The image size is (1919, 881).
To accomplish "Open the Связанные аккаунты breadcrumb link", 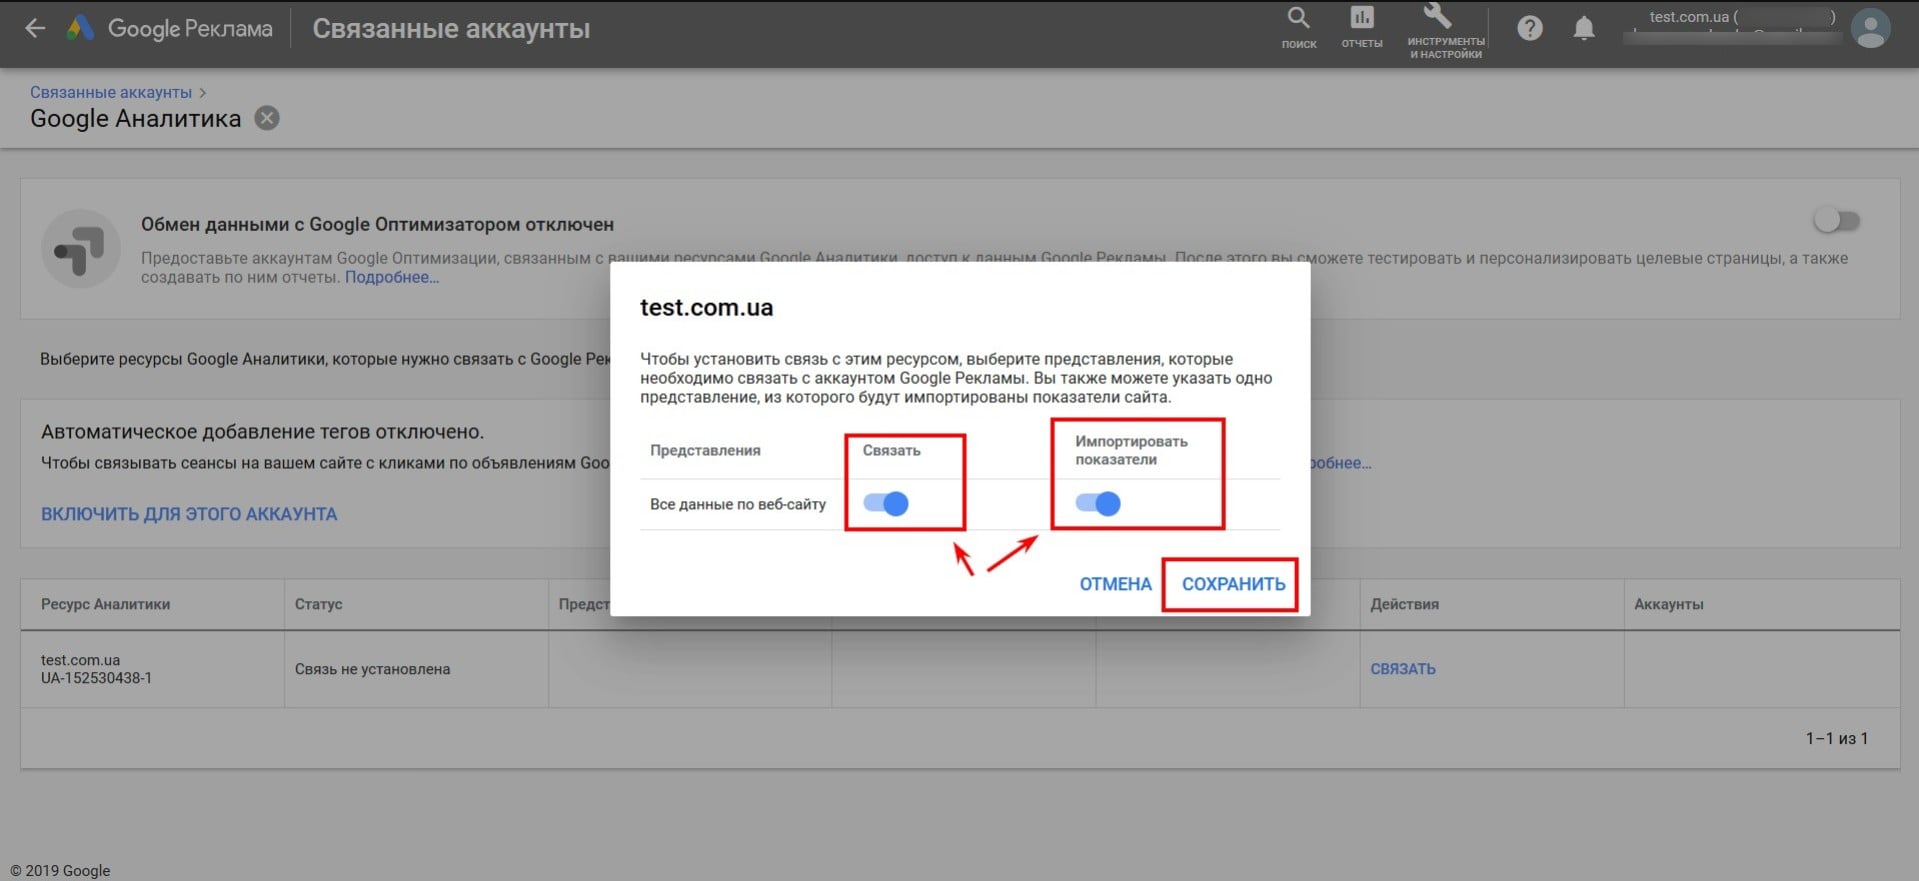I will (x=111, y=92).
